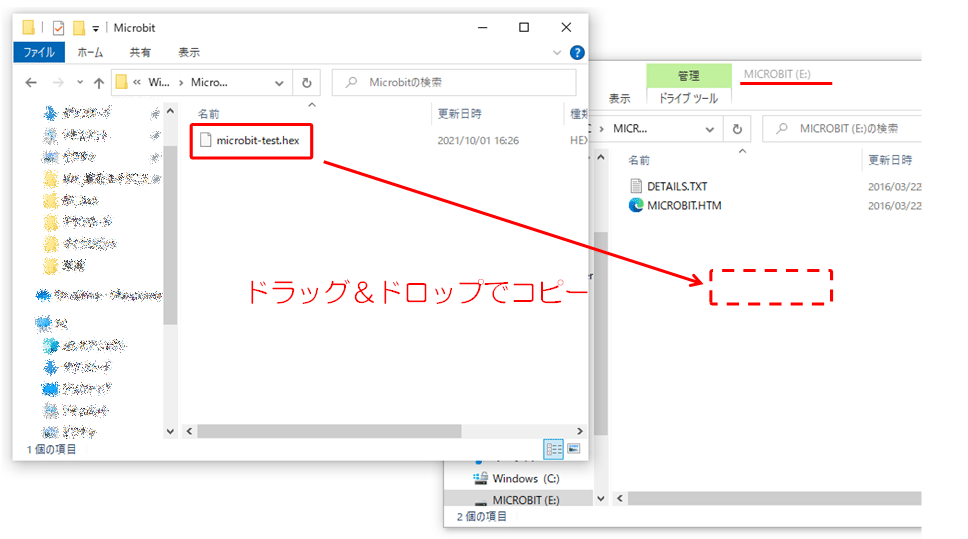The width and height of the screenshot is (968, 539).
Task: Open the Customize Quick Access Toolbar dropdown
Action: pos(95,27)
